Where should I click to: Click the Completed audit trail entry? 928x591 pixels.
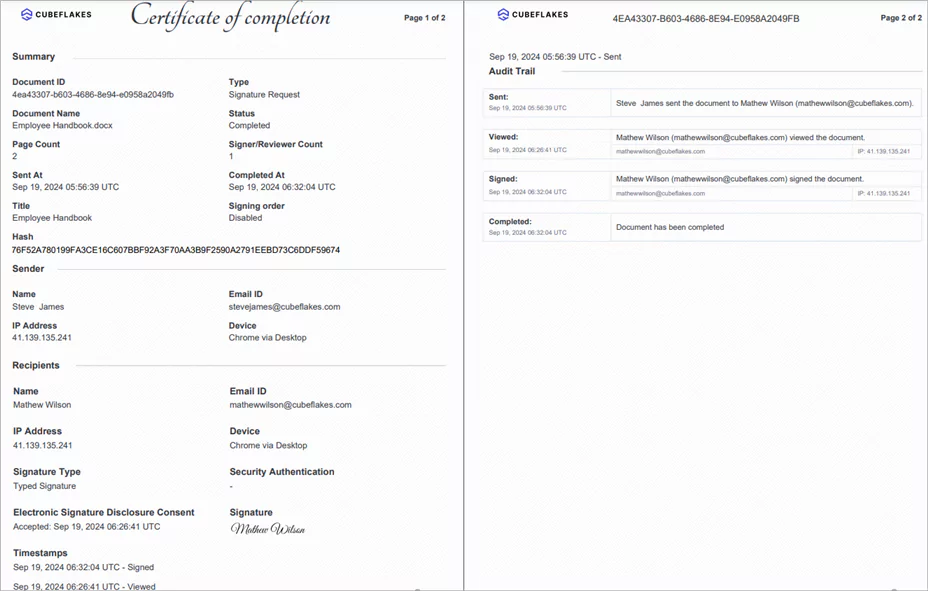click(x=702, y=227)
